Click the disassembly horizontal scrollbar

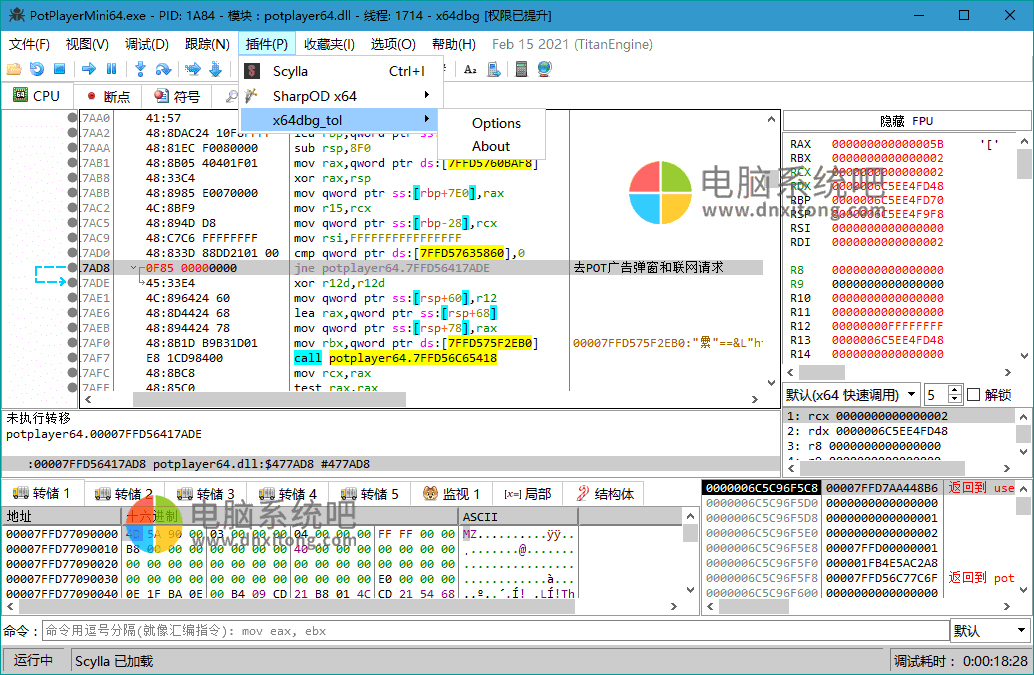[269, 399]
